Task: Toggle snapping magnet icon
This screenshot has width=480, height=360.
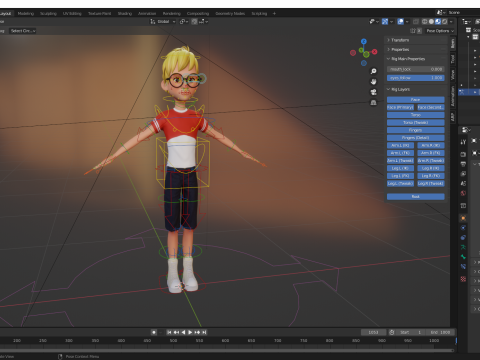Action: (x=195, y=22)
